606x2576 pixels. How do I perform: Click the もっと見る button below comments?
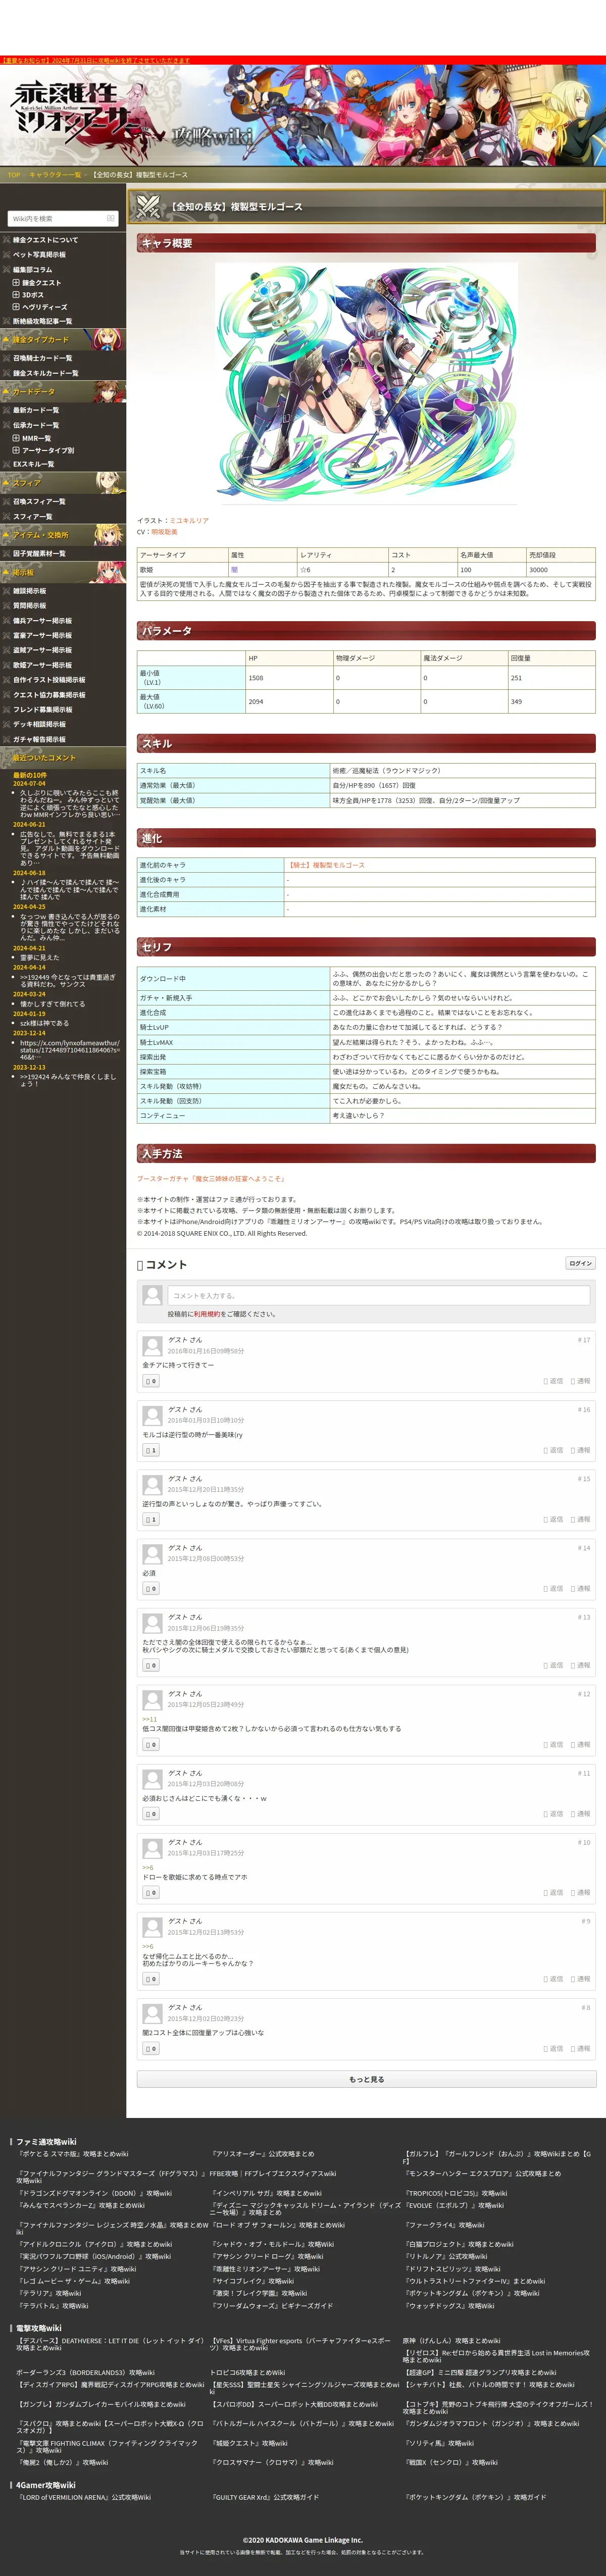tap(366, 2079)
